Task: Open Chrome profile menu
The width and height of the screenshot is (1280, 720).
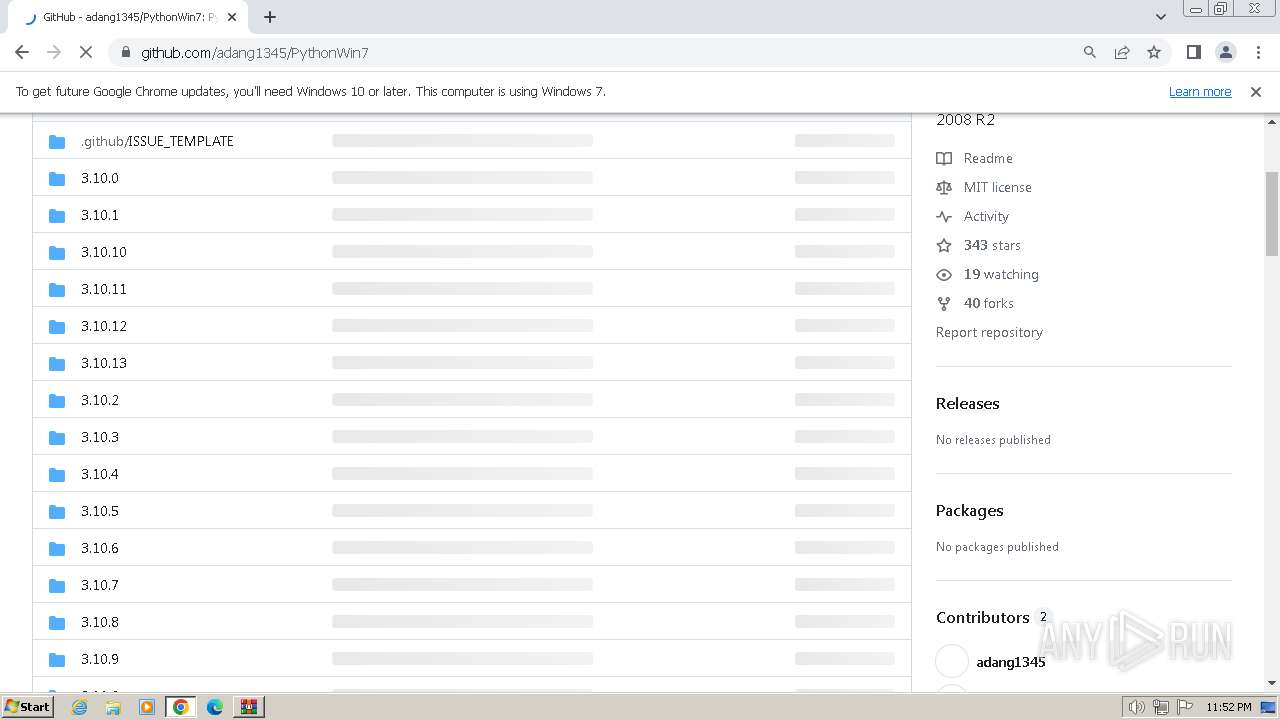Action: coord(1225,52)
